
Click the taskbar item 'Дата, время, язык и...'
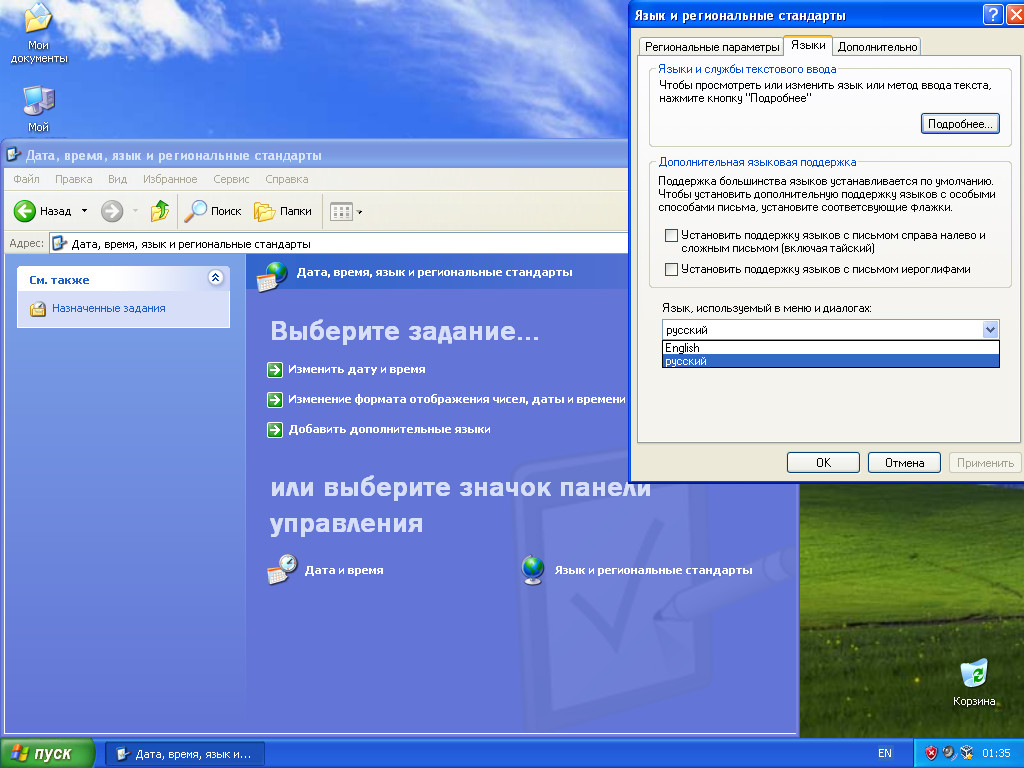pos(185,754)
